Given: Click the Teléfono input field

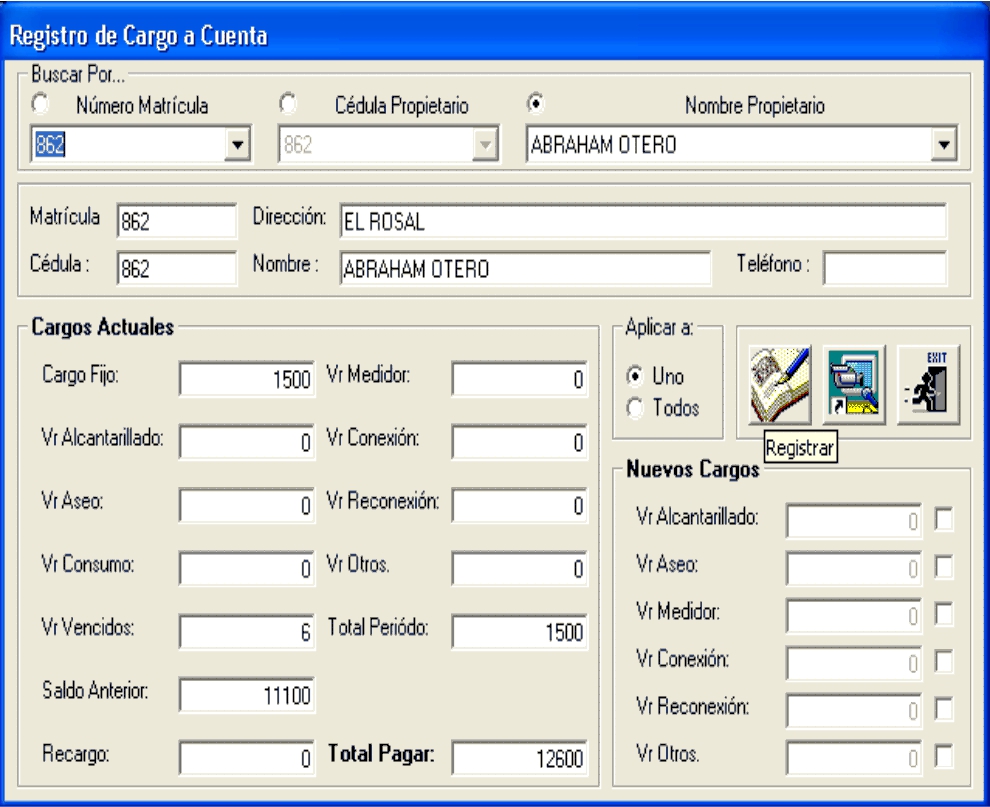Looking at the screenshot, I should (x=884, y=268).
